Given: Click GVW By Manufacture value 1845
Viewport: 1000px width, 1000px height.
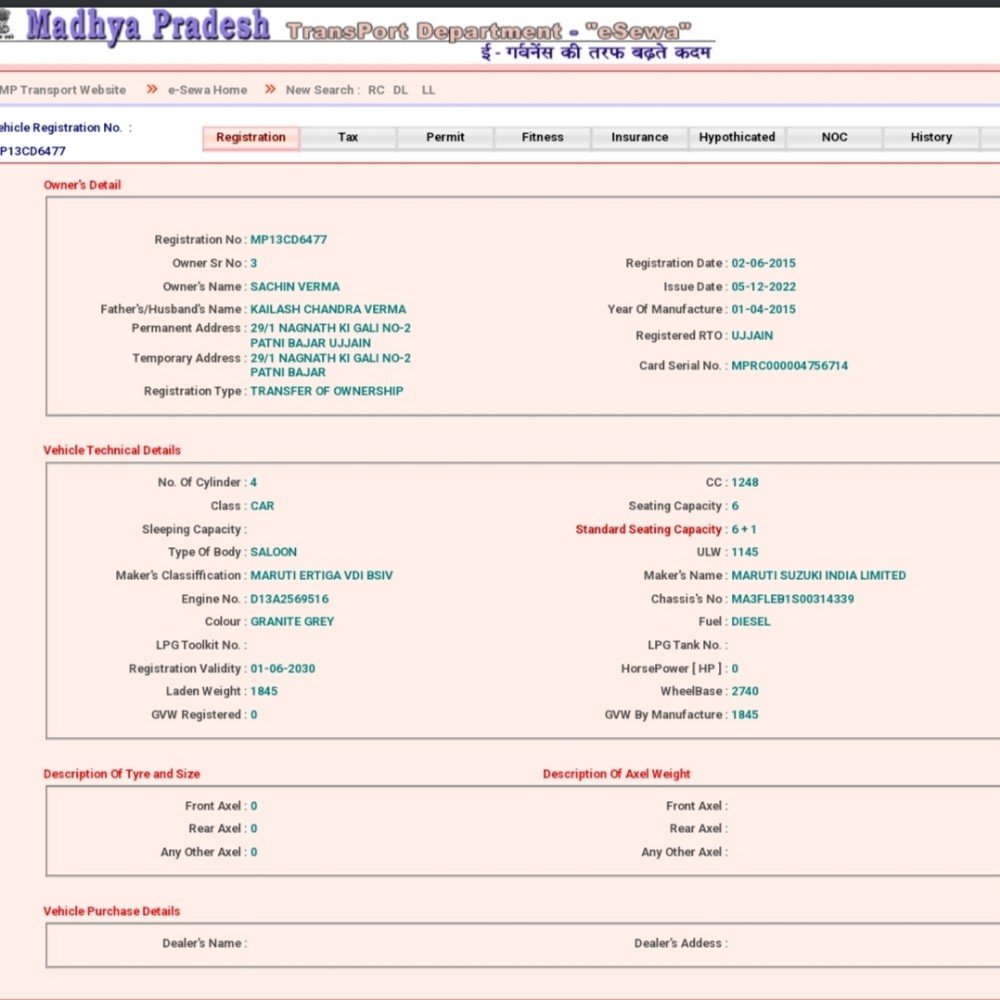Looking at the screenshot, I should point(745,715).
